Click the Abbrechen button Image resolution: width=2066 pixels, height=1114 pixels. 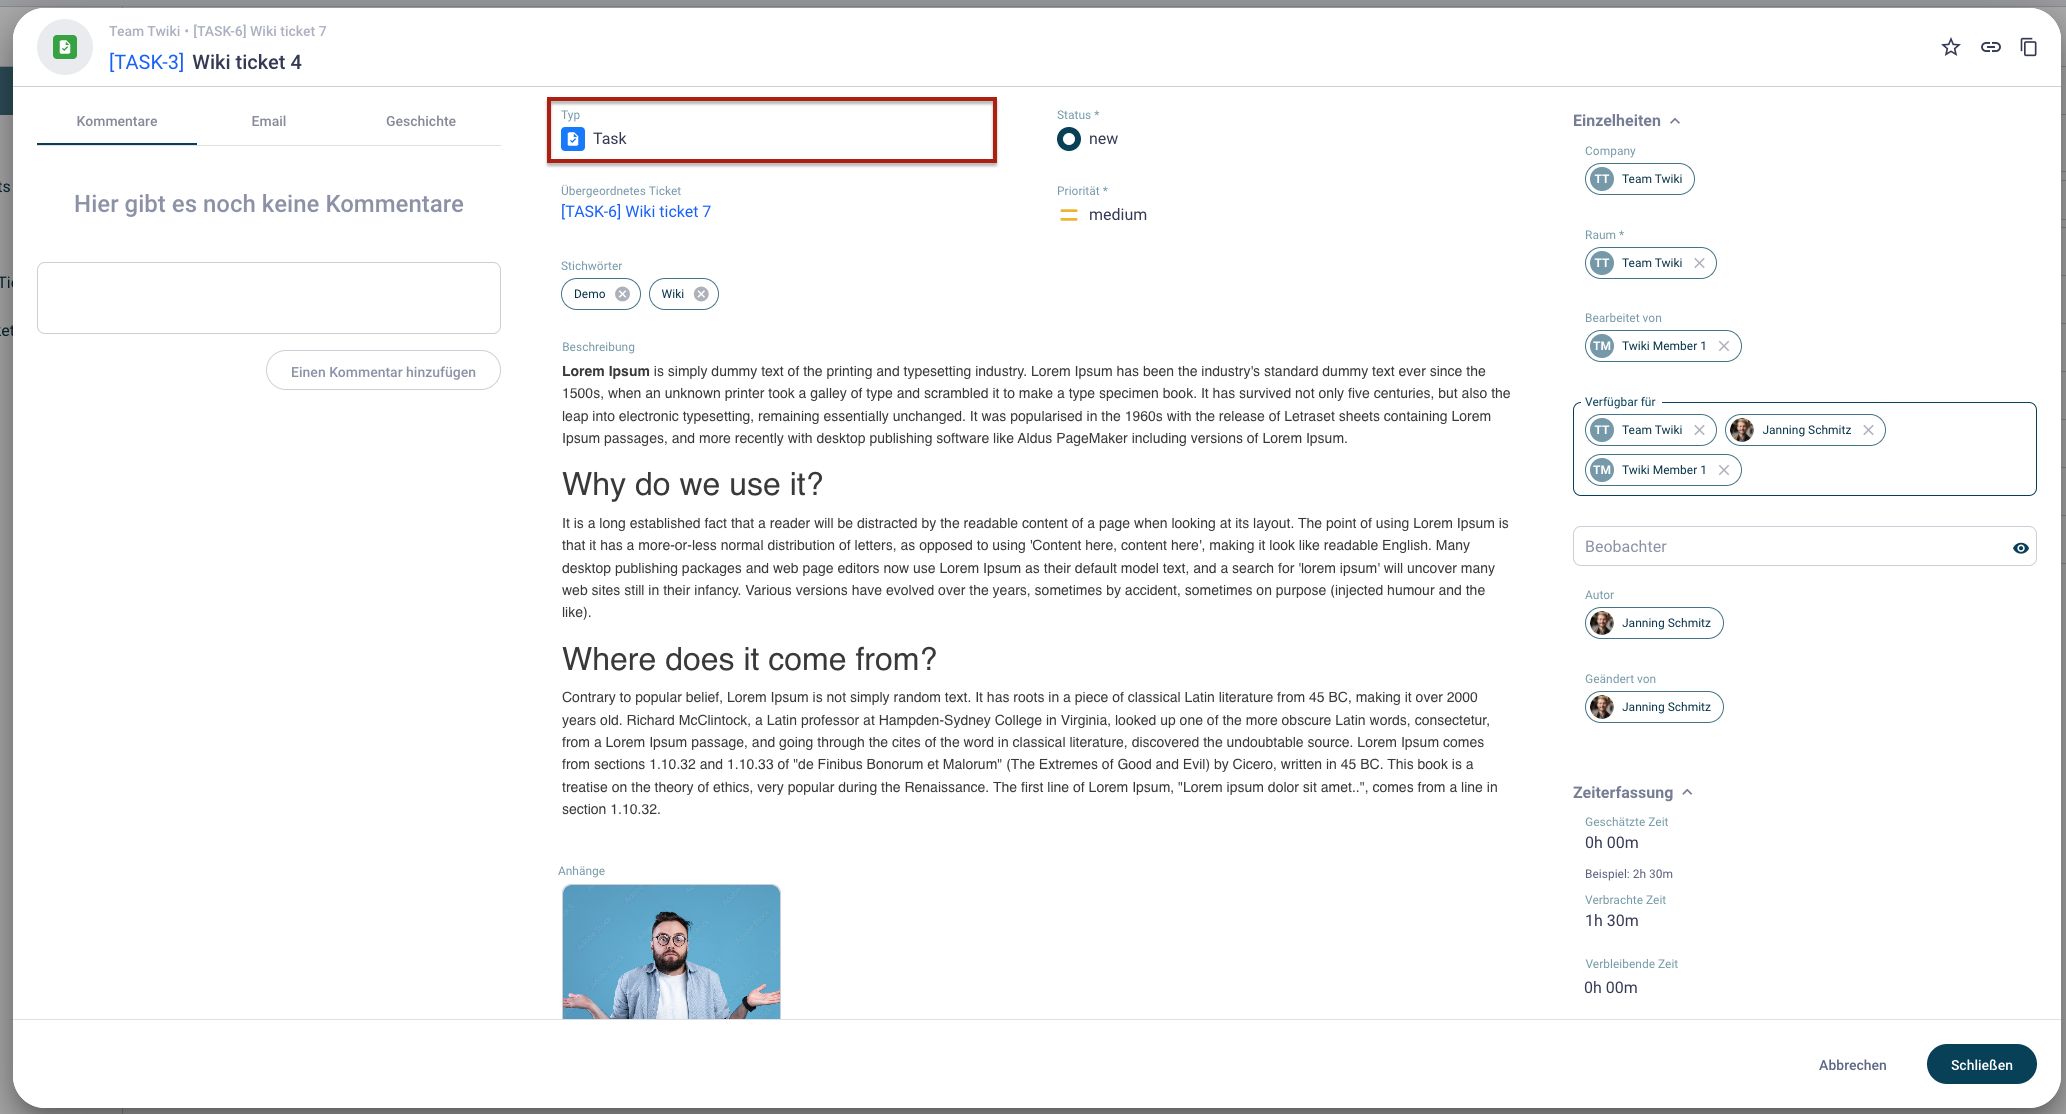click(x=1852, y=1065)
